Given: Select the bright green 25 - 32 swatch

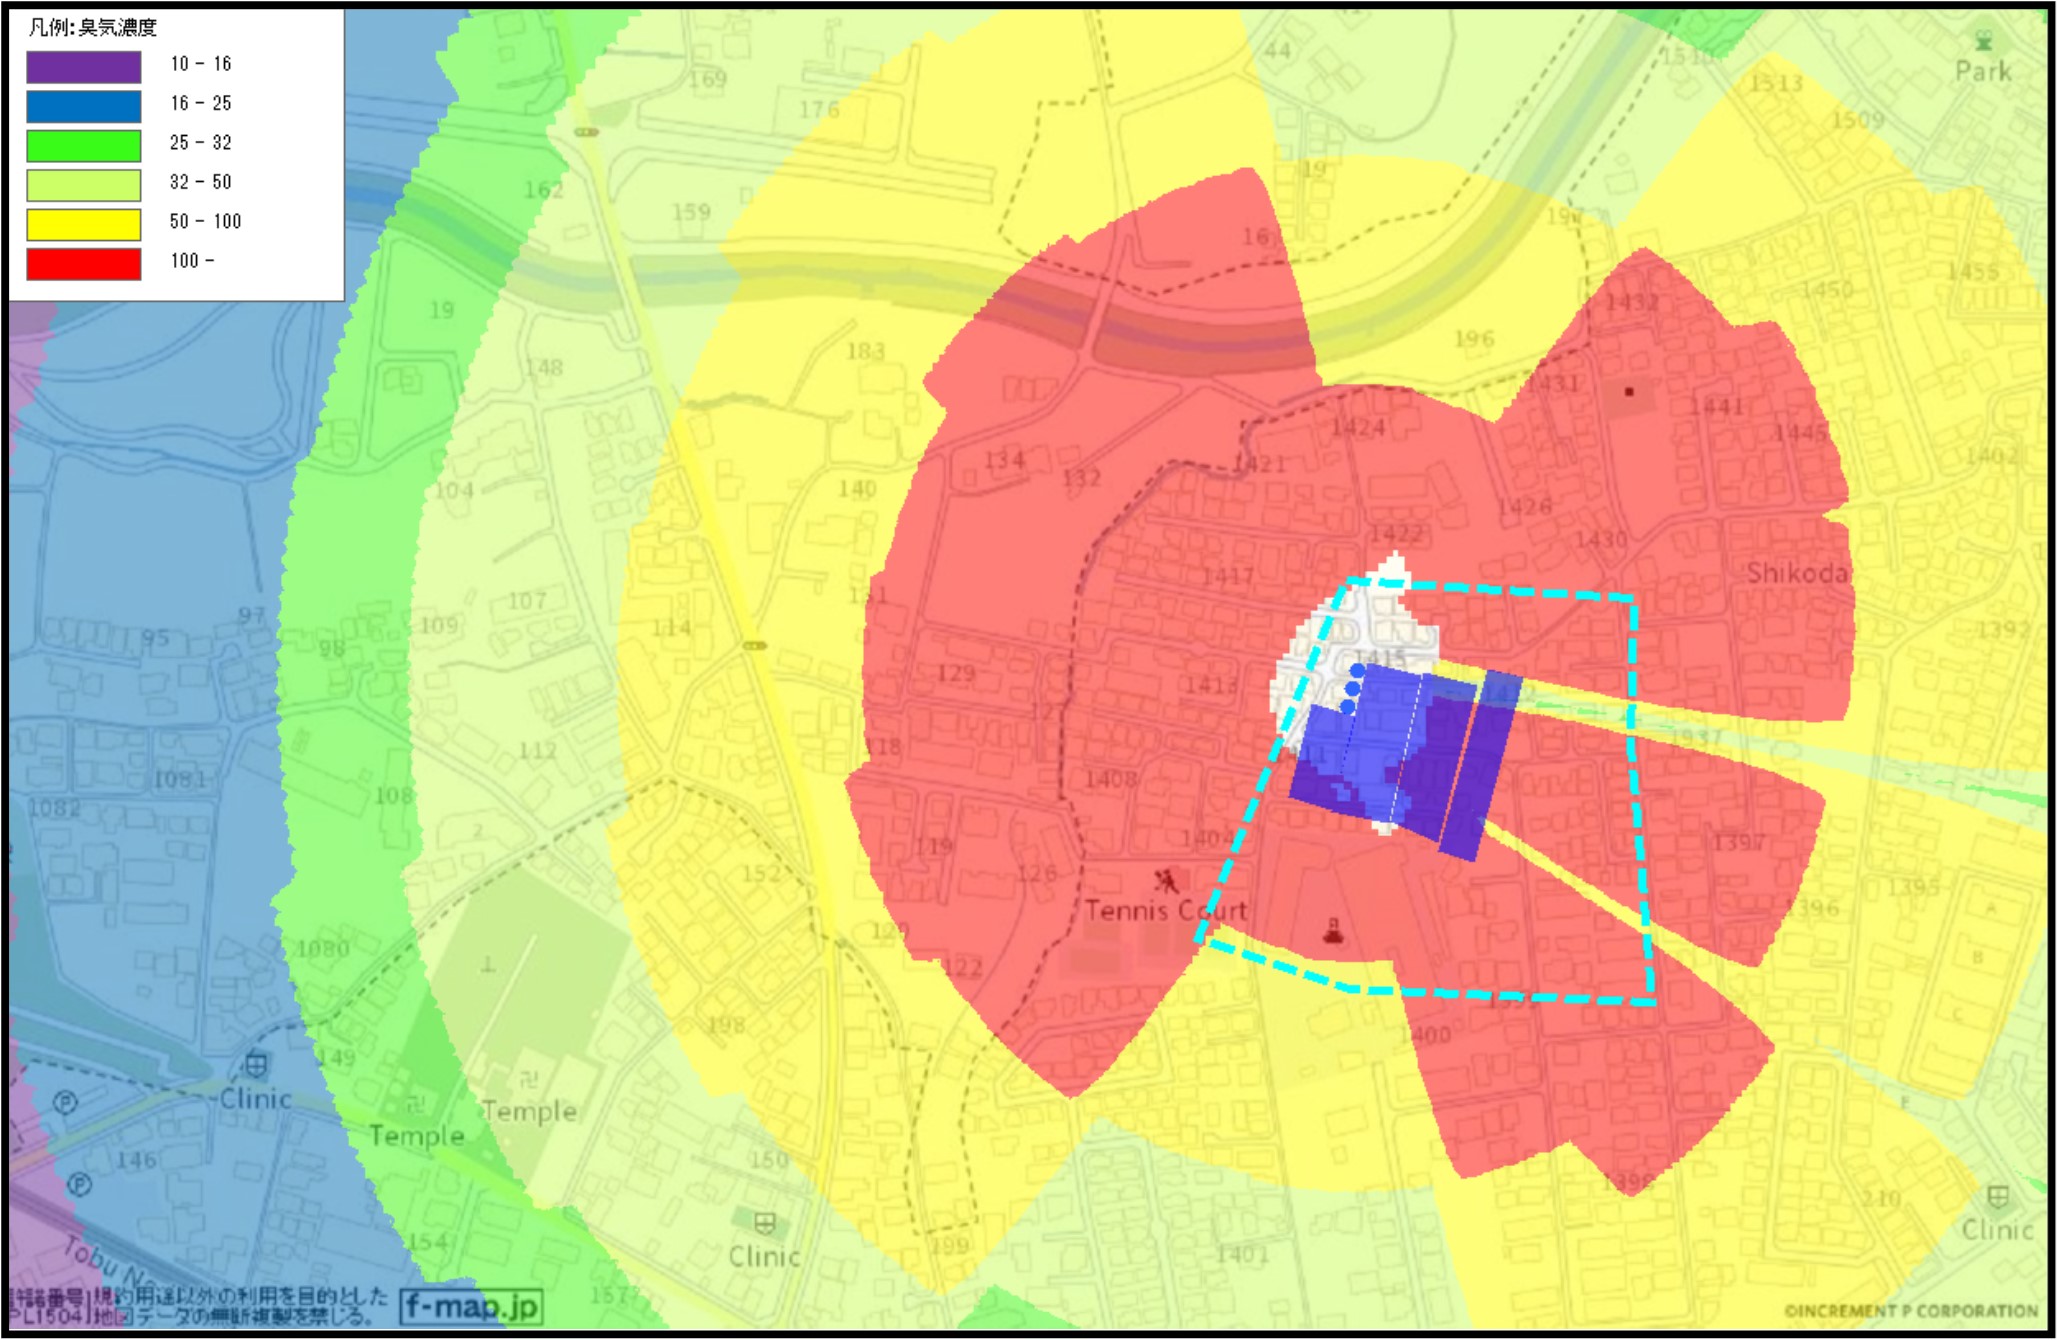Looking at the screenshot, I should click(x=84, y=146).
